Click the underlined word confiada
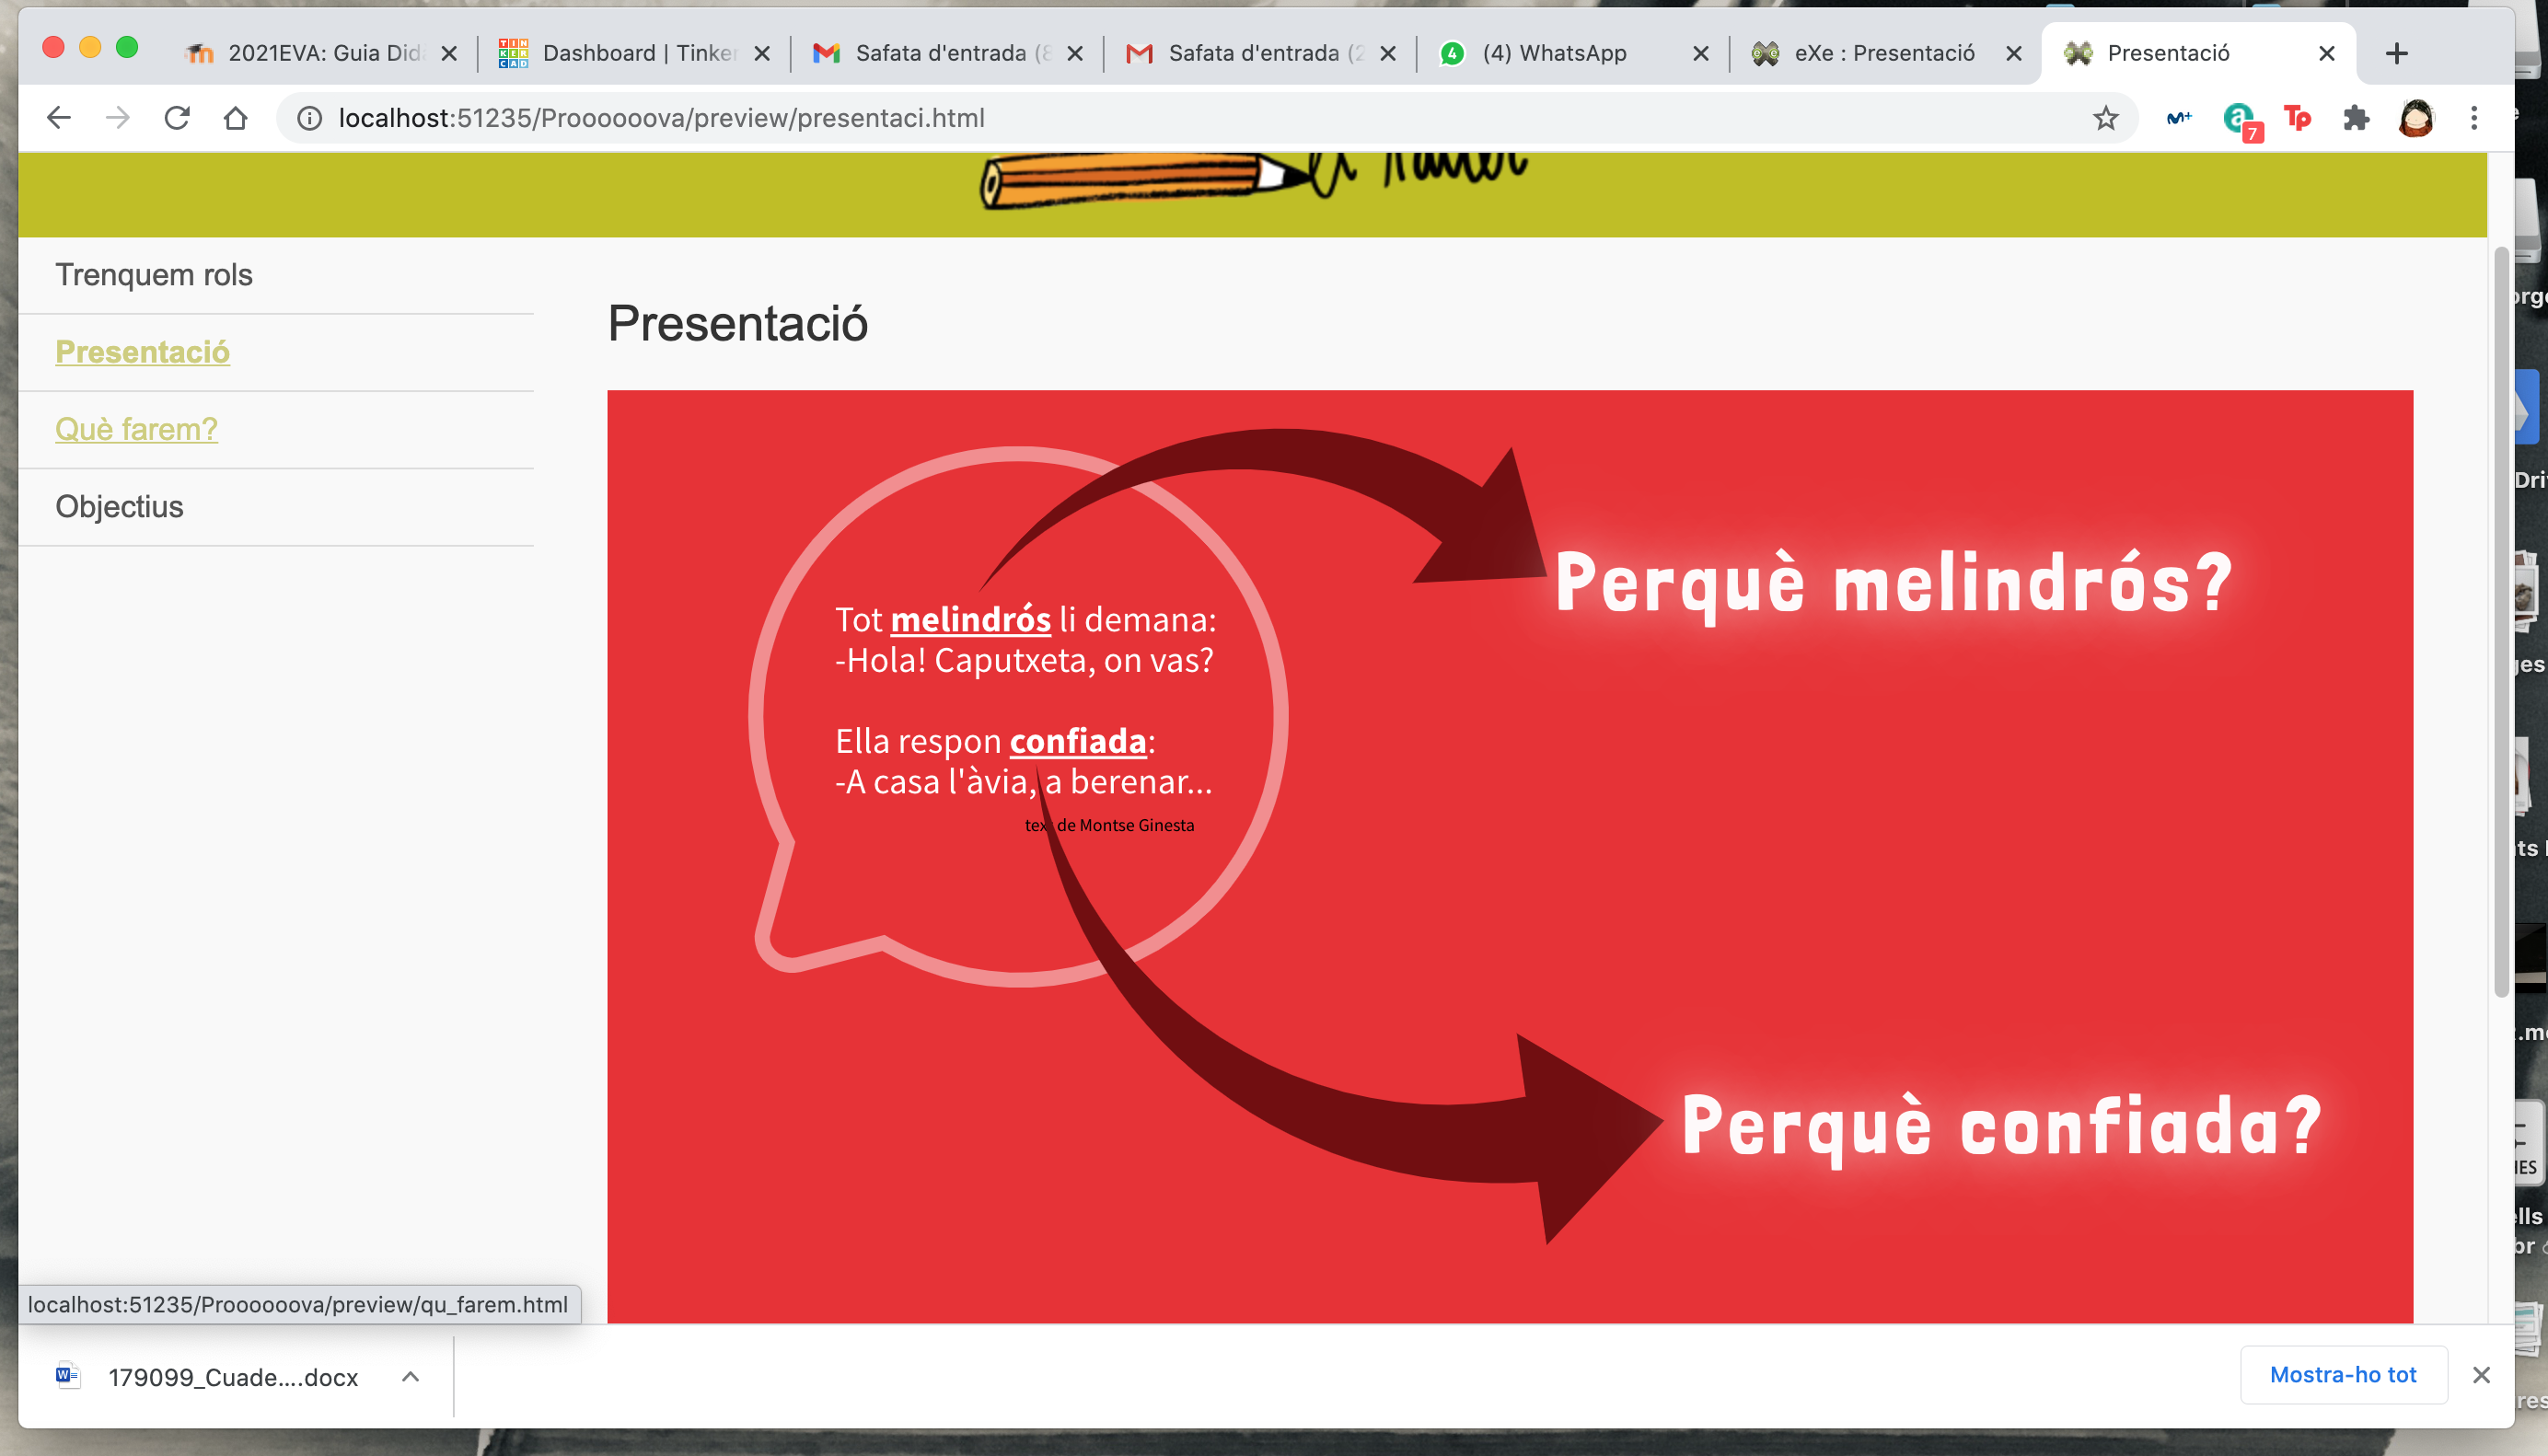This screenshot has height=1456, width=2548. click(x=1077, y=741)
